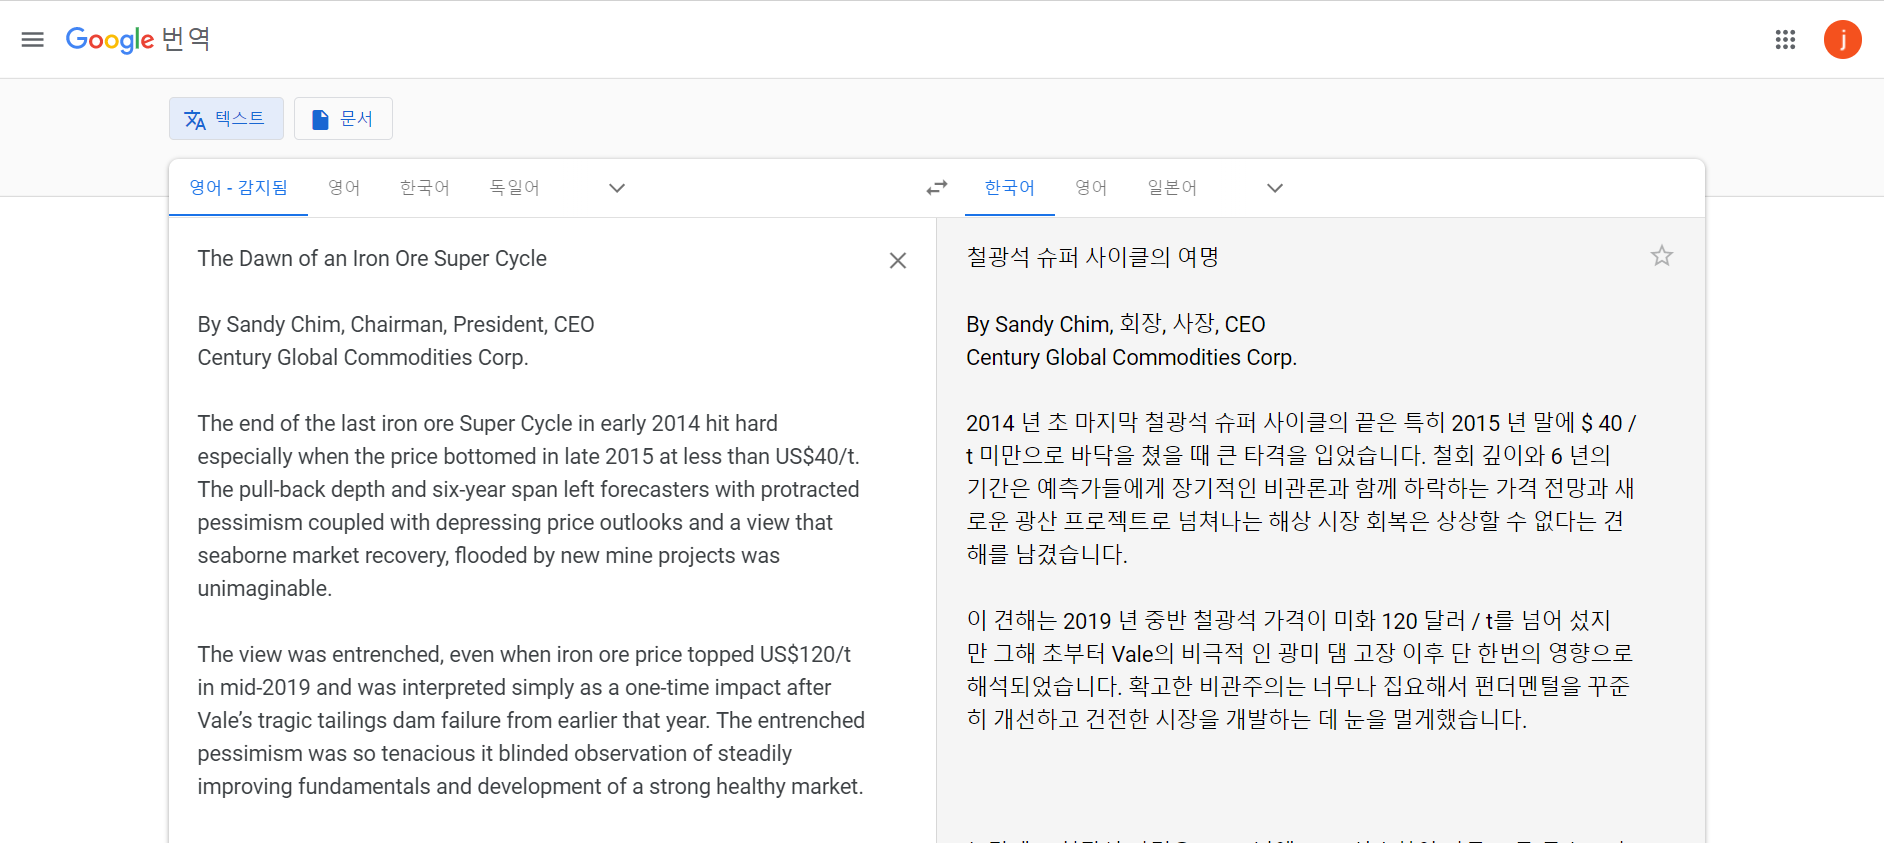The image size is (1884, 843).
Task: Click the translated title '철광석 슈퍼 사이클의 여명'
Action: [1092, 258]
